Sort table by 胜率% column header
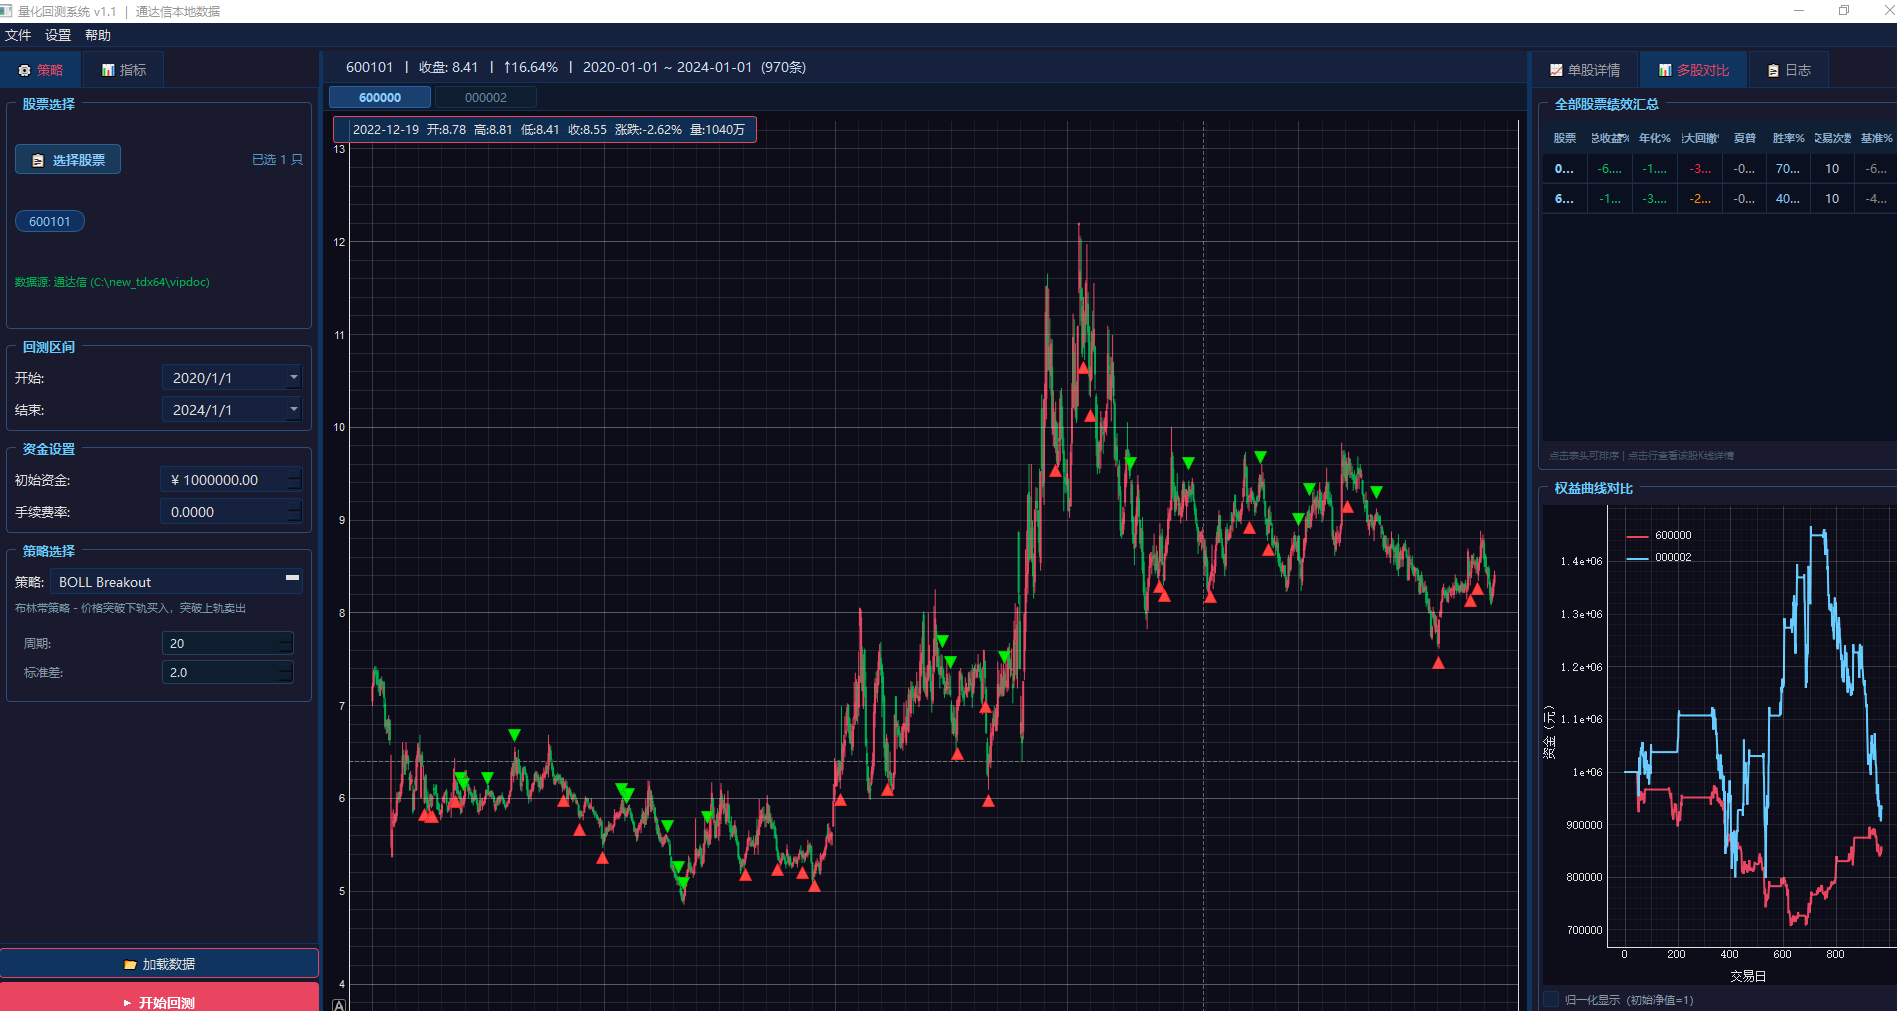 (1787, 139)
